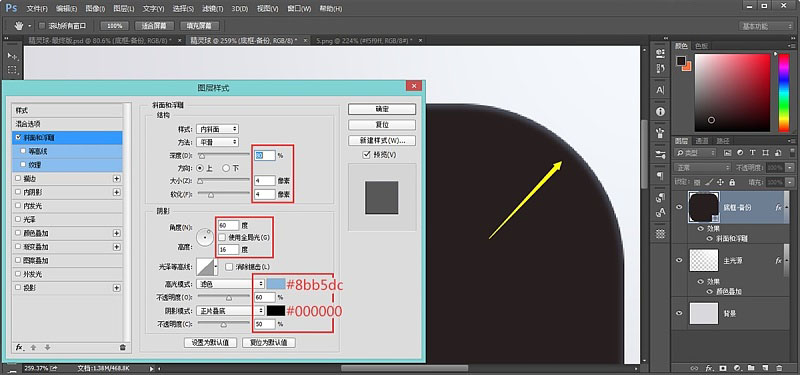Image resolution: width=800 pixels, height=375 pixels.
Task: Click plus button beside 描边 style
Action: 117,179
